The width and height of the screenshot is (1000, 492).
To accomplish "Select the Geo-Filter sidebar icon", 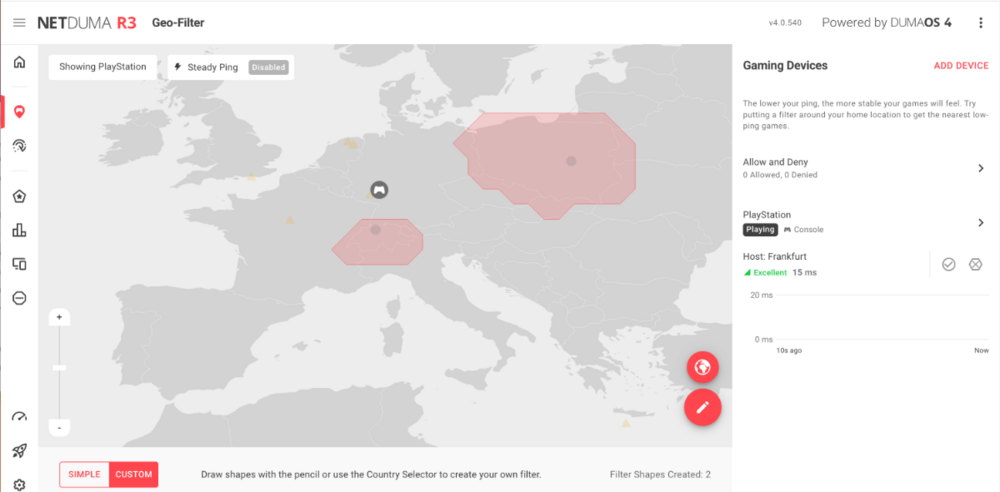I will pyautogui.click(x=19, y=112).
